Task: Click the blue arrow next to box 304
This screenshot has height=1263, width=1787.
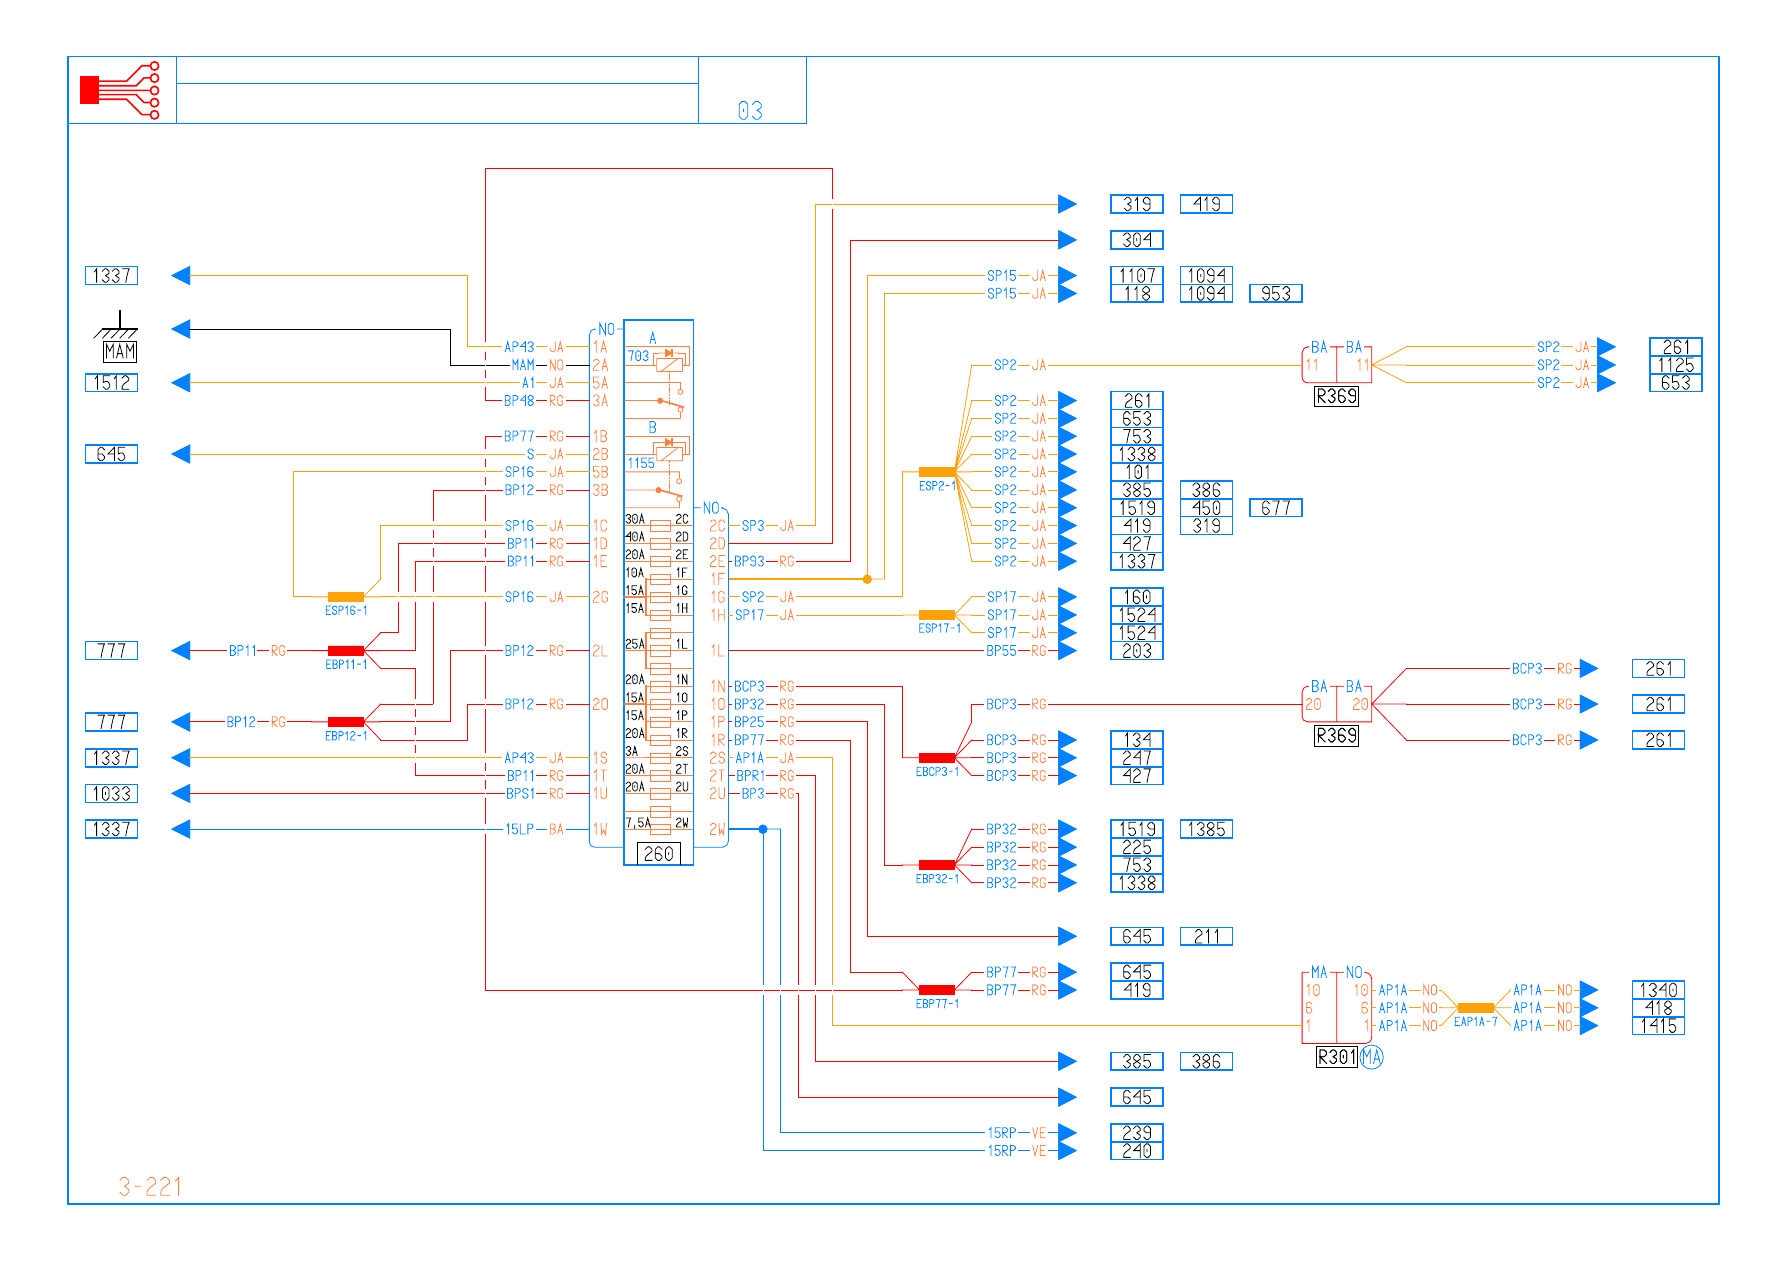Action: pos(1067,240)
